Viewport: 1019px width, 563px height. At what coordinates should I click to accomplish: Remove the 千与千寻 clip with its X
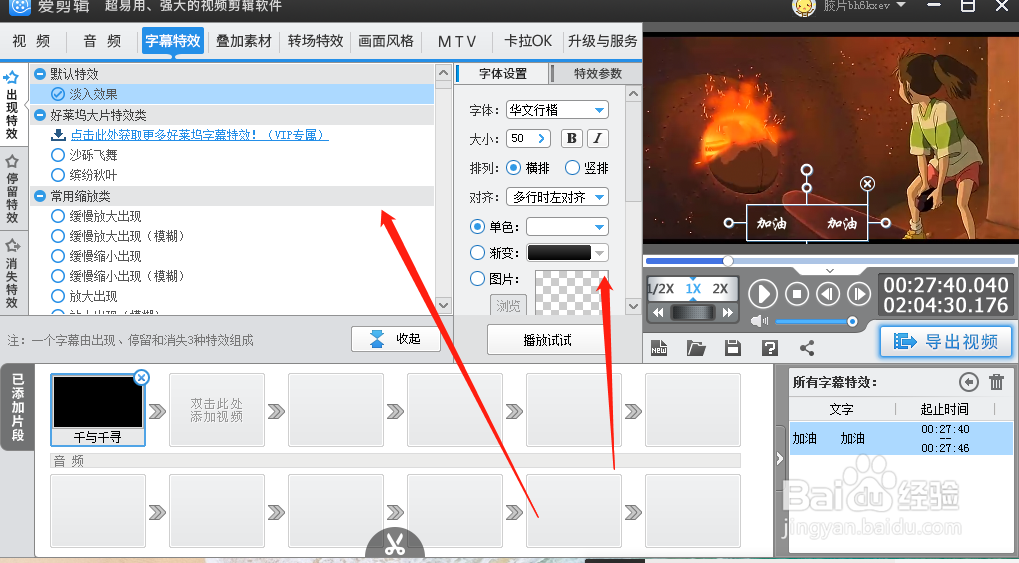pyautogui.click(x=141, y=377)
